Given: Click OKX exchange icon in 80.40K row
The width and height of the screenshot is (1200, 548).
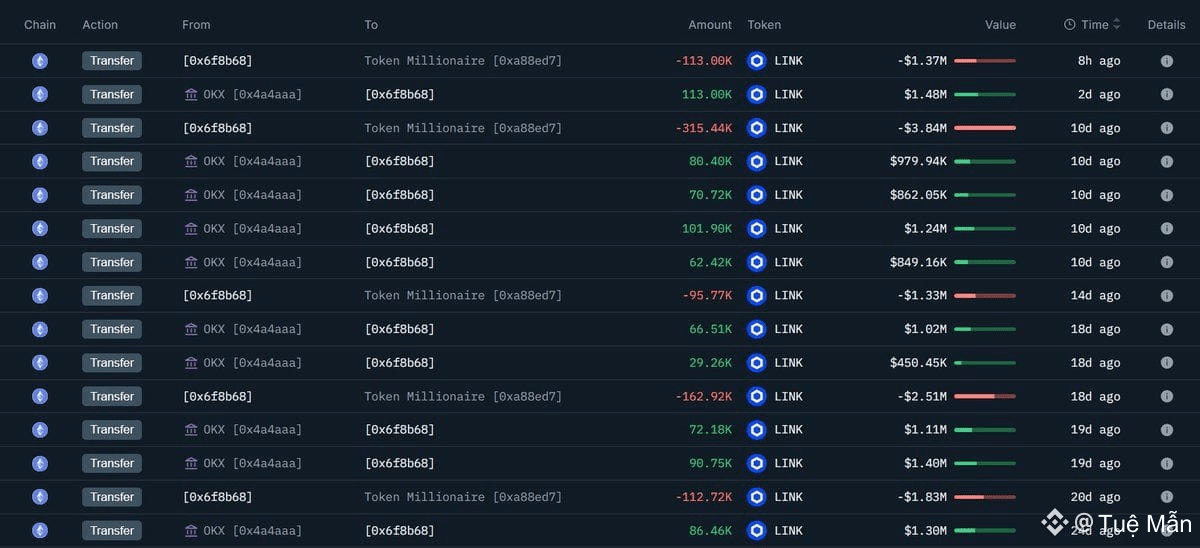Looking at the screenshot, I should 191,162.
